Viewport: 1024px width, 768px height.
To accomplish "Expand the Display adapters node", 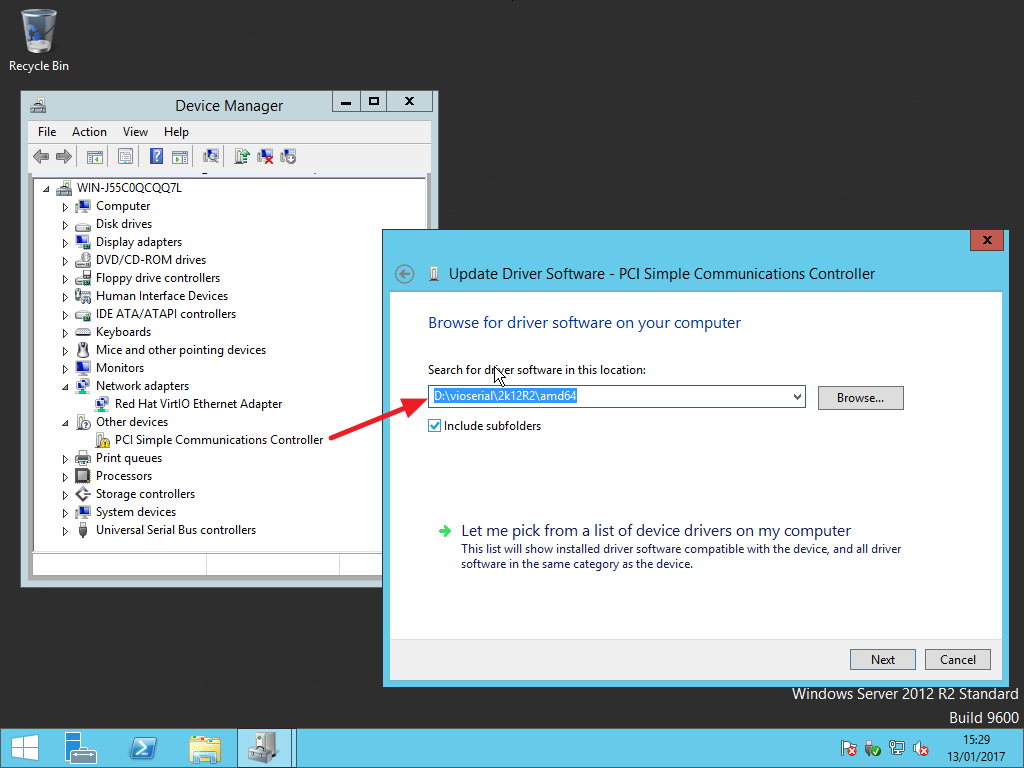I will pyautogui.click(x=65, y=242).
